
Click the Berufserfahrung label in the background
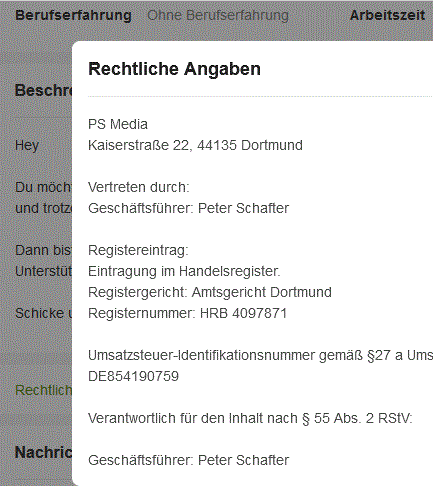tap(73, 15)
